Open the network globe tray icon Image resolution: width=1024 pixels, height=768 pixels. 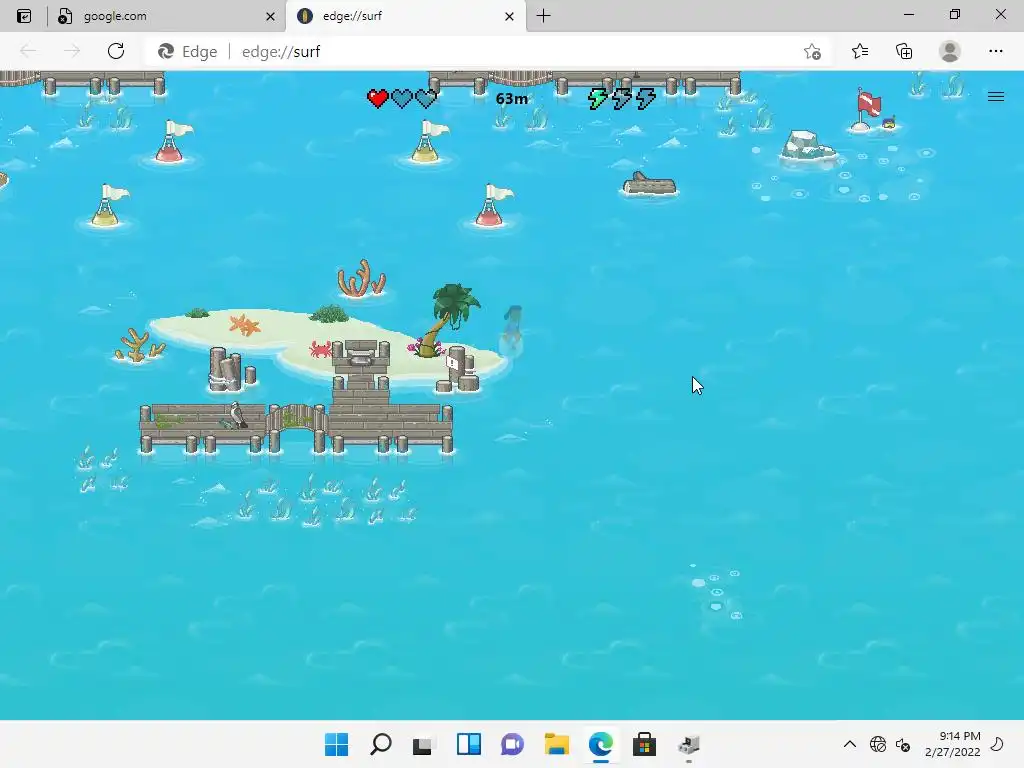point(878,744)
